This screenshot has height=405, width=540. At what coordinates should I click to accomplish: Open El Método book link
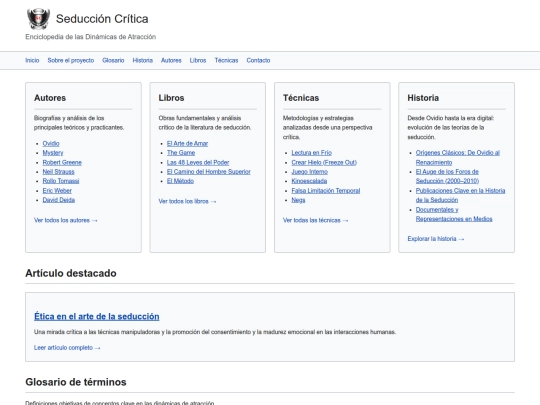[x=180, y=181]
